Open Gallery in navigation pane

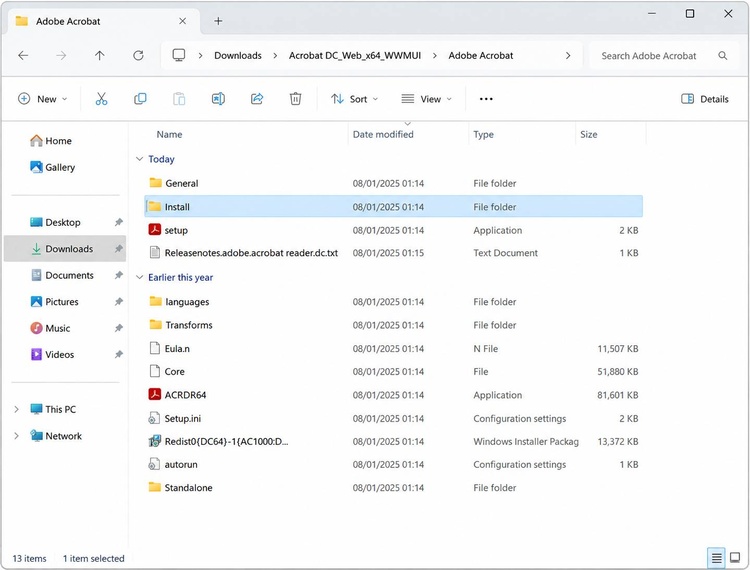coord(53,167)
